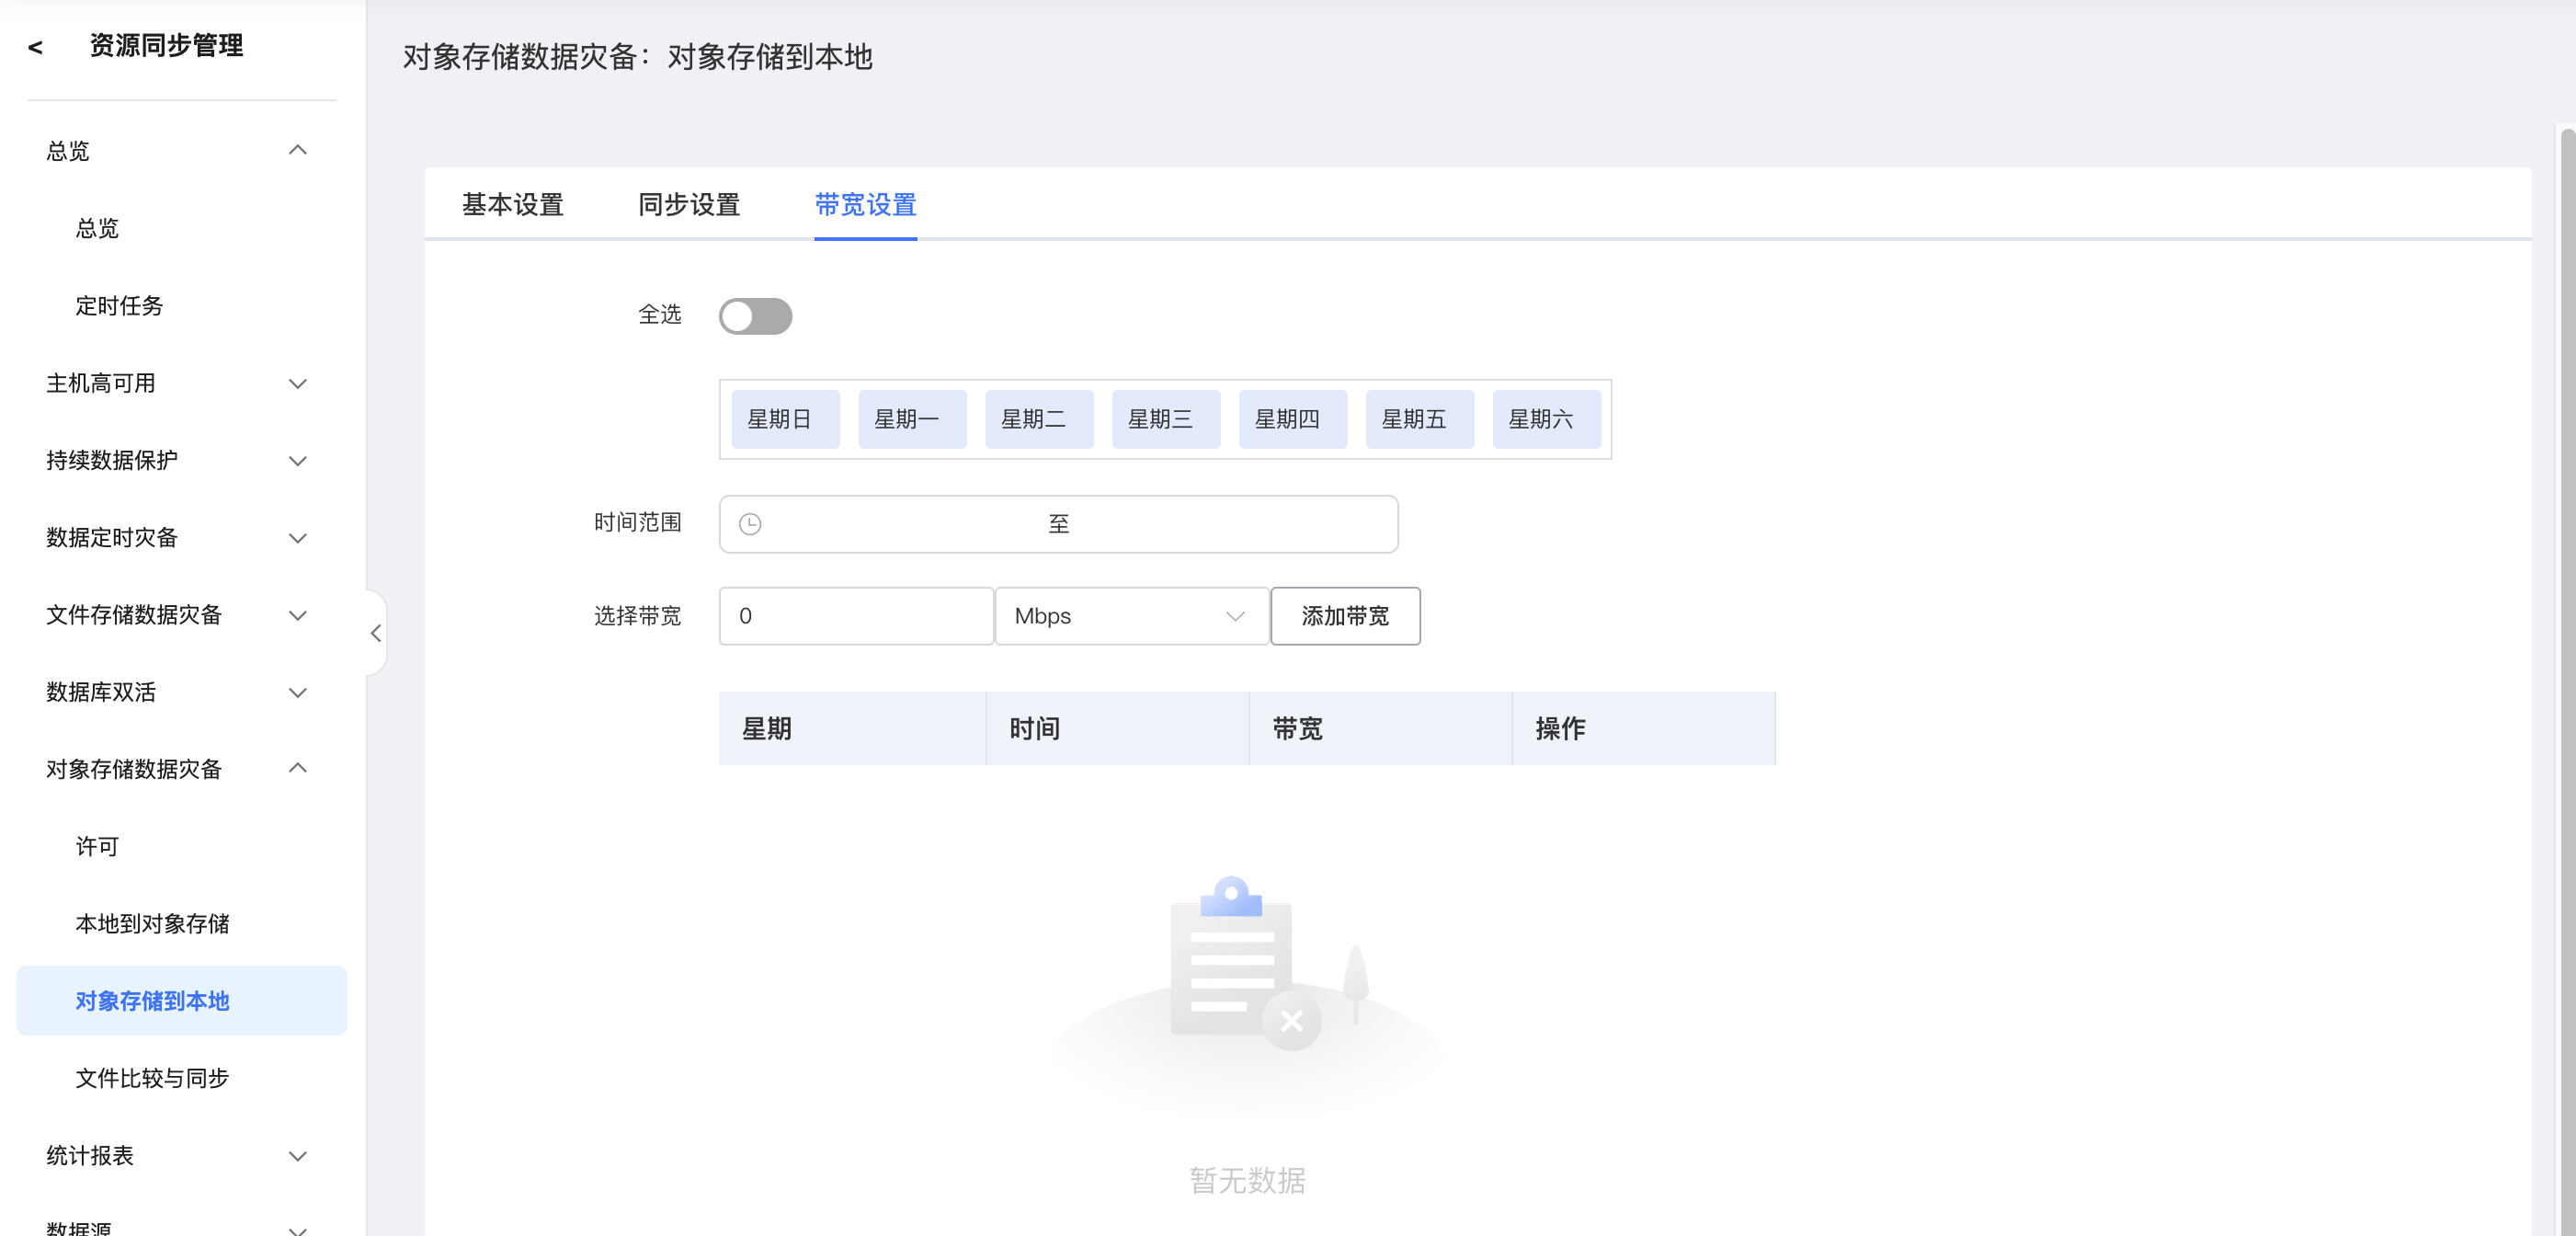The image size is (2576, 1236).
Task: Click the 添加带宽 button
Action: pyautogui.click(x=1344, y=616)
